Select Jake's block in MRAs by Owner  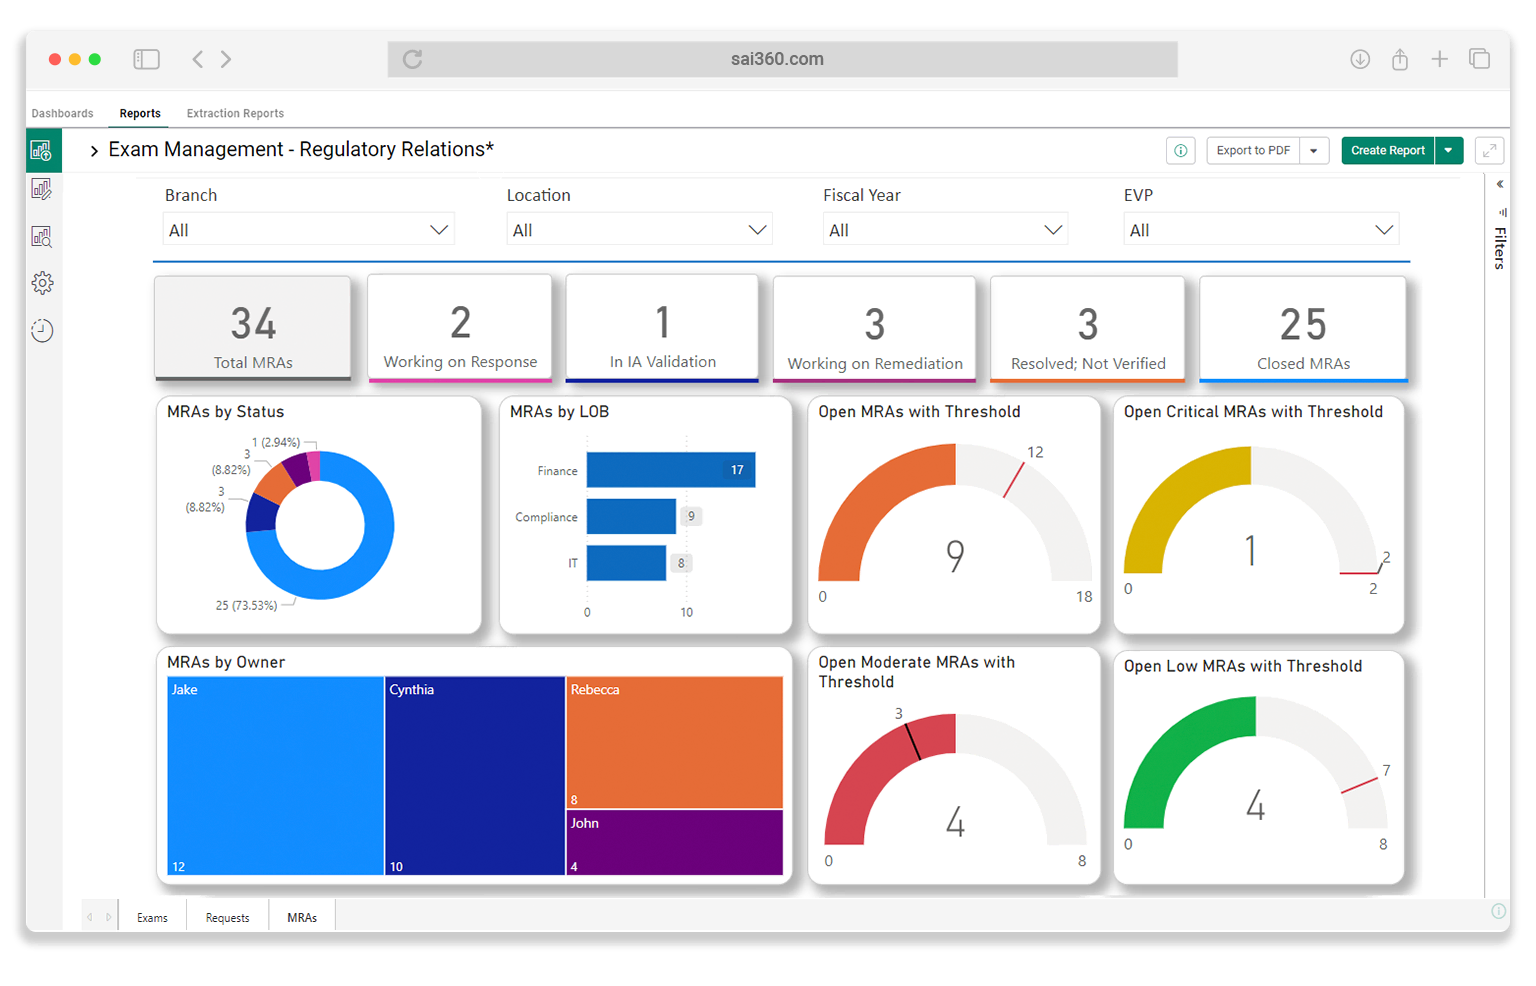(x=274, y=776)
